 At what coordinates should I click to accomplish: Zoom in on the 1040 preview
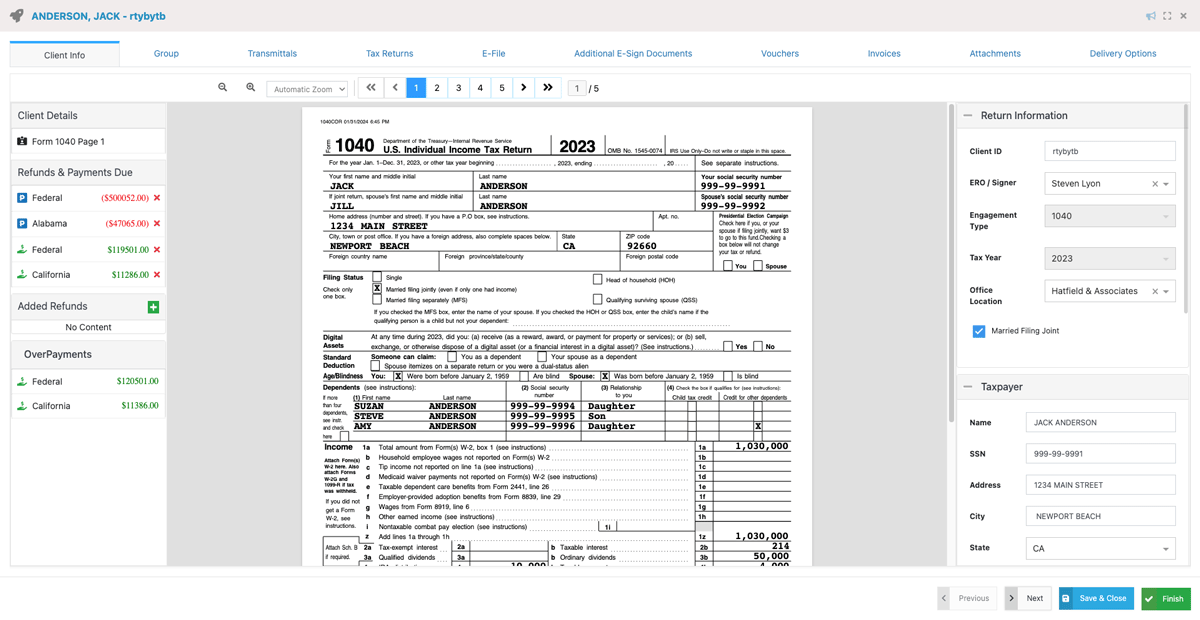[x=250, y=88]
